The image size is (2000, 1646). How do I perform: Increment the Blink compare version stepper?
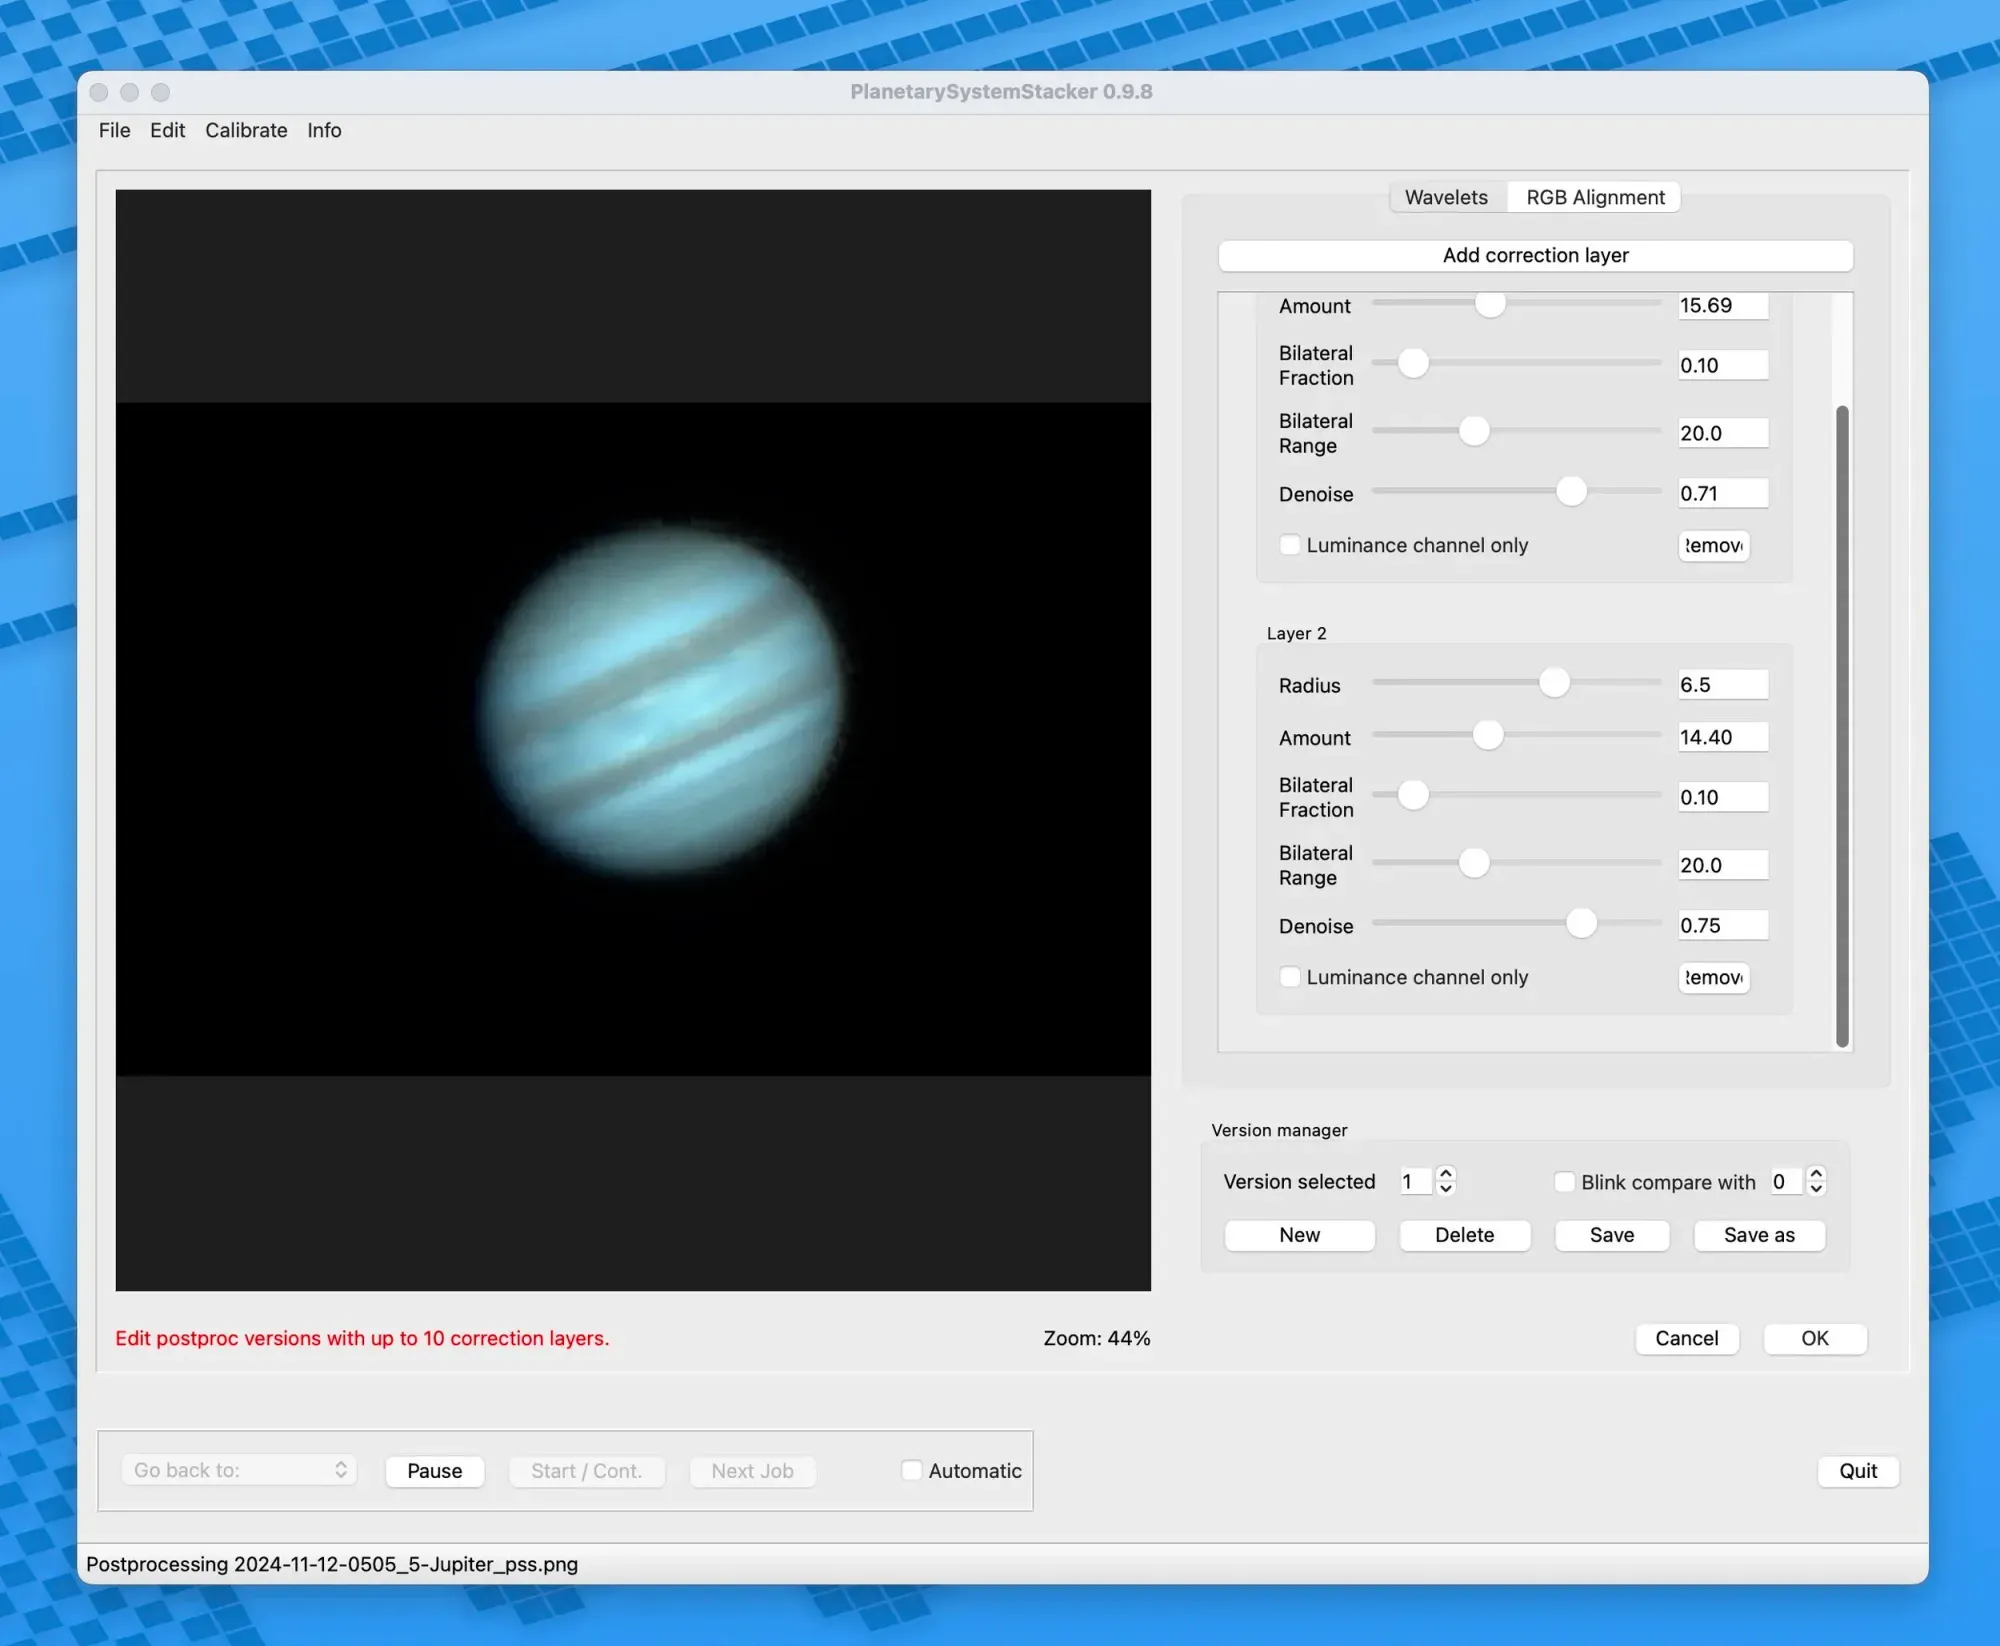(1818, 1174)
